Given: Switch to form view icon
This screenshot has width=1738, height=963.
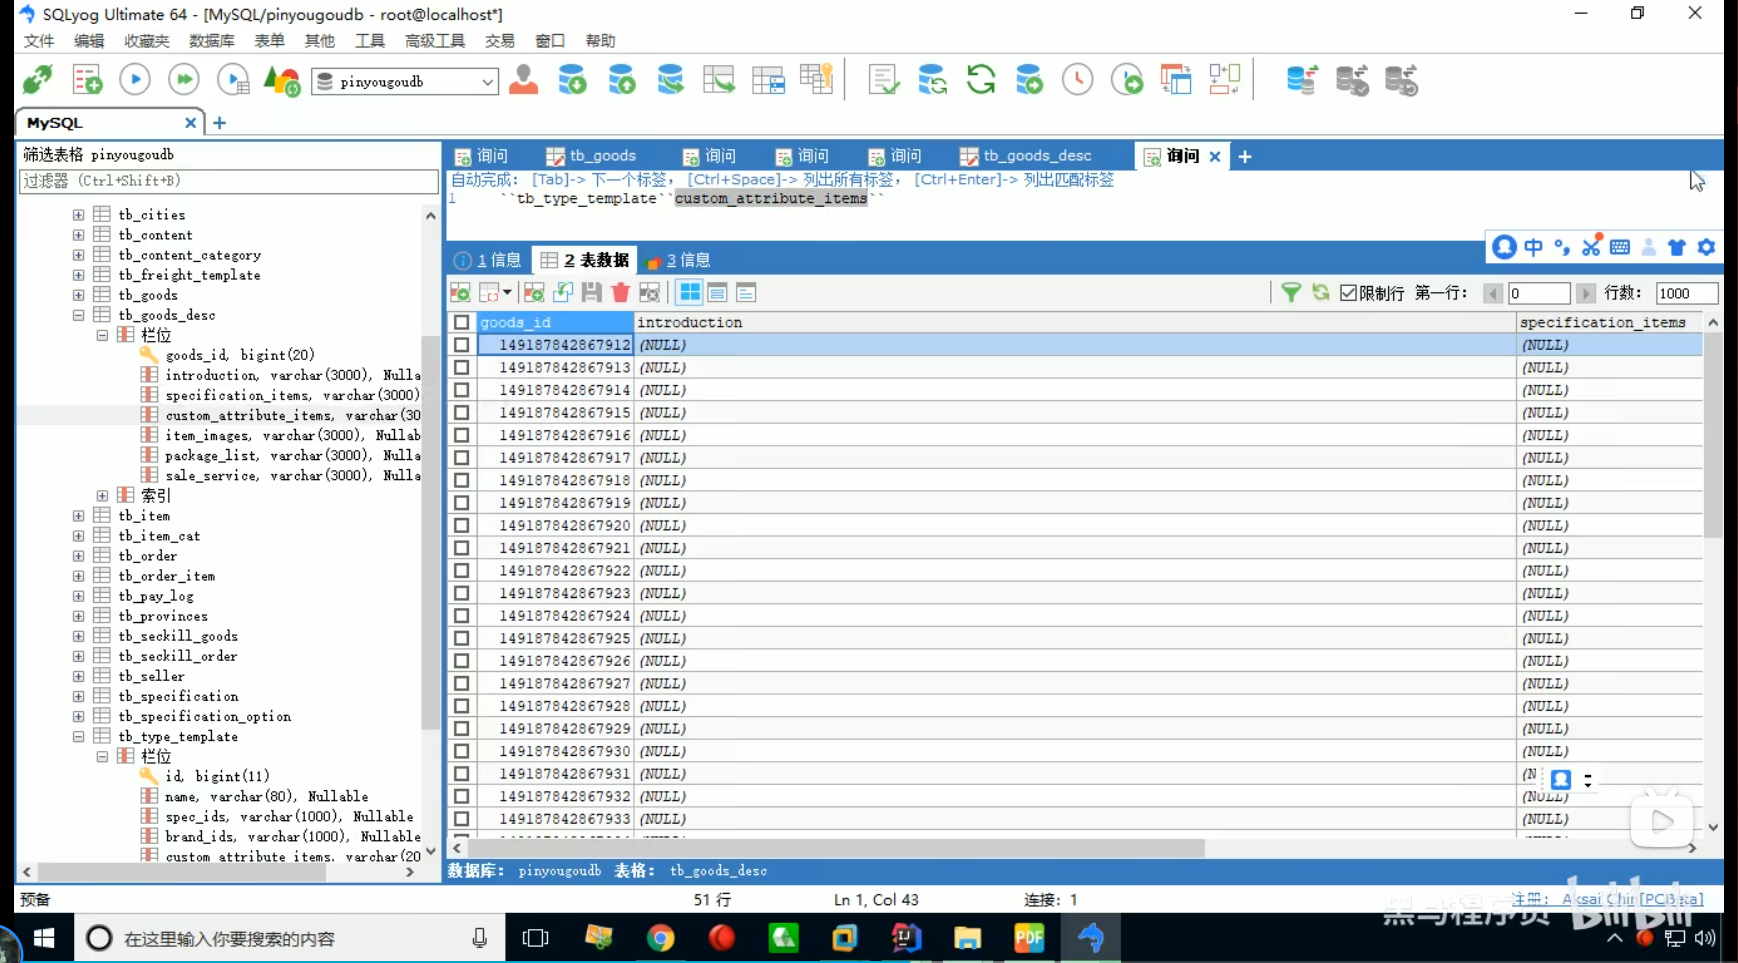Looking at the screenshot, I should (717, 292).
